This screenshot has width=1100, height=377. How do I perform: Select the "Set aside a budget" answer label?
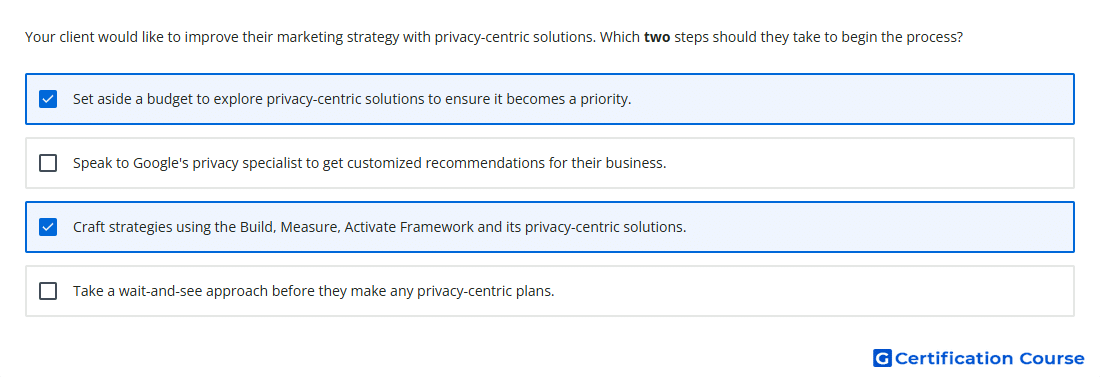(352, 99)
